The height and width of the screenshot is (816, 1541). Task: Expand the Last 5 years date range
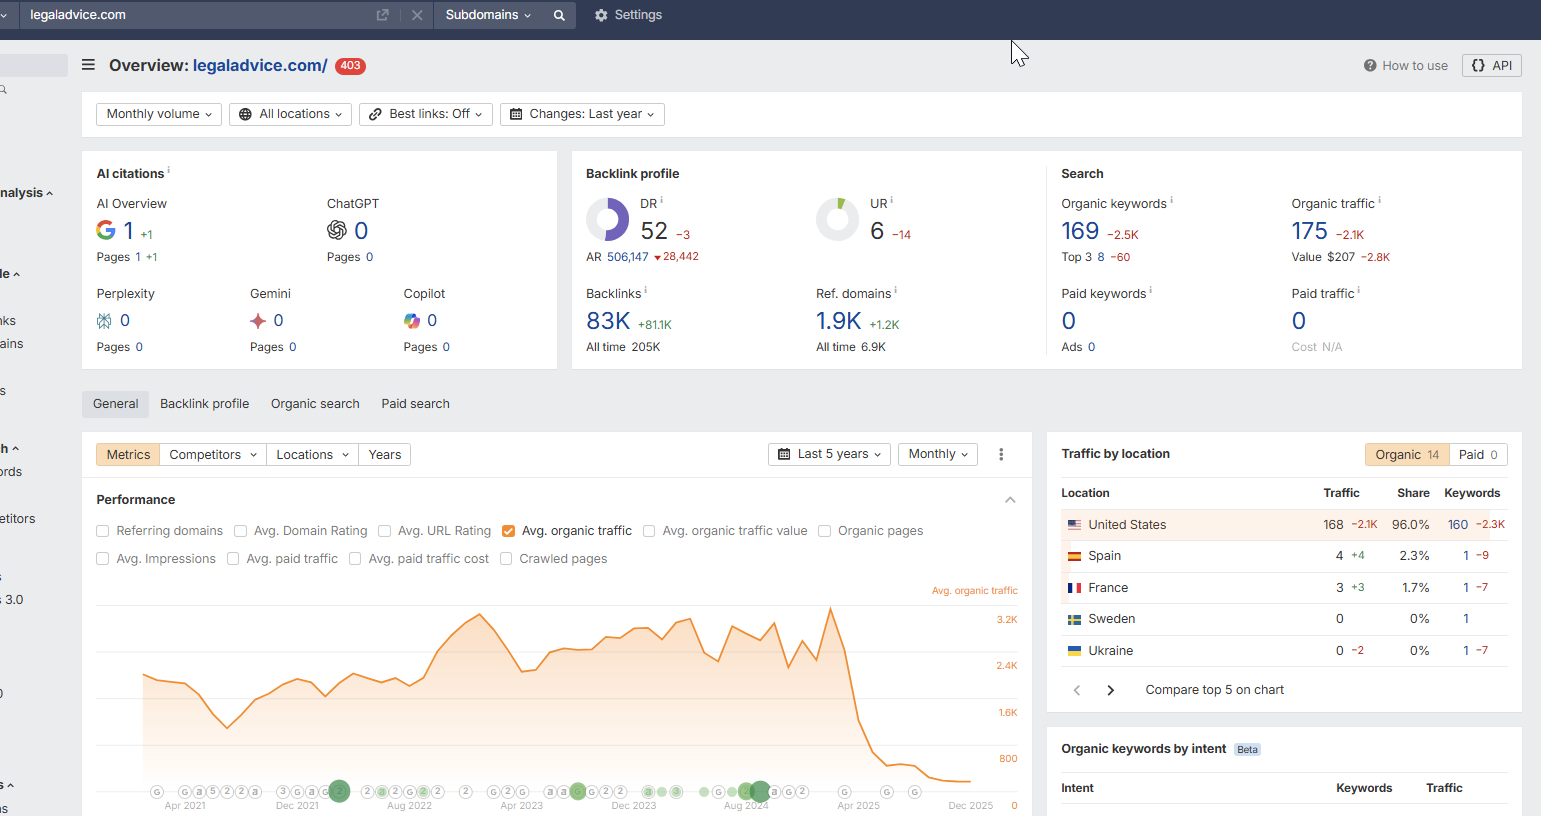pyautogui.click(x=829, y=454)
